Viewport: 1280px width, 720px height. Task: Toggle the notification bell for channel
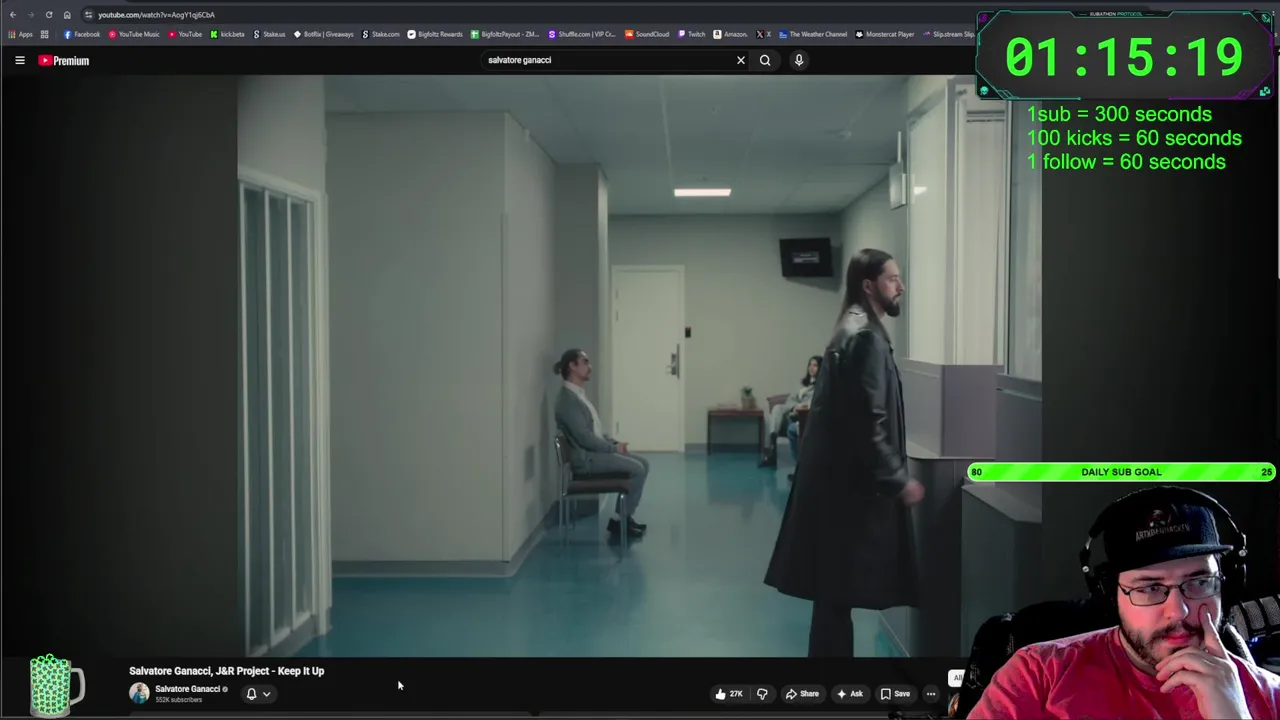(251, 693)
